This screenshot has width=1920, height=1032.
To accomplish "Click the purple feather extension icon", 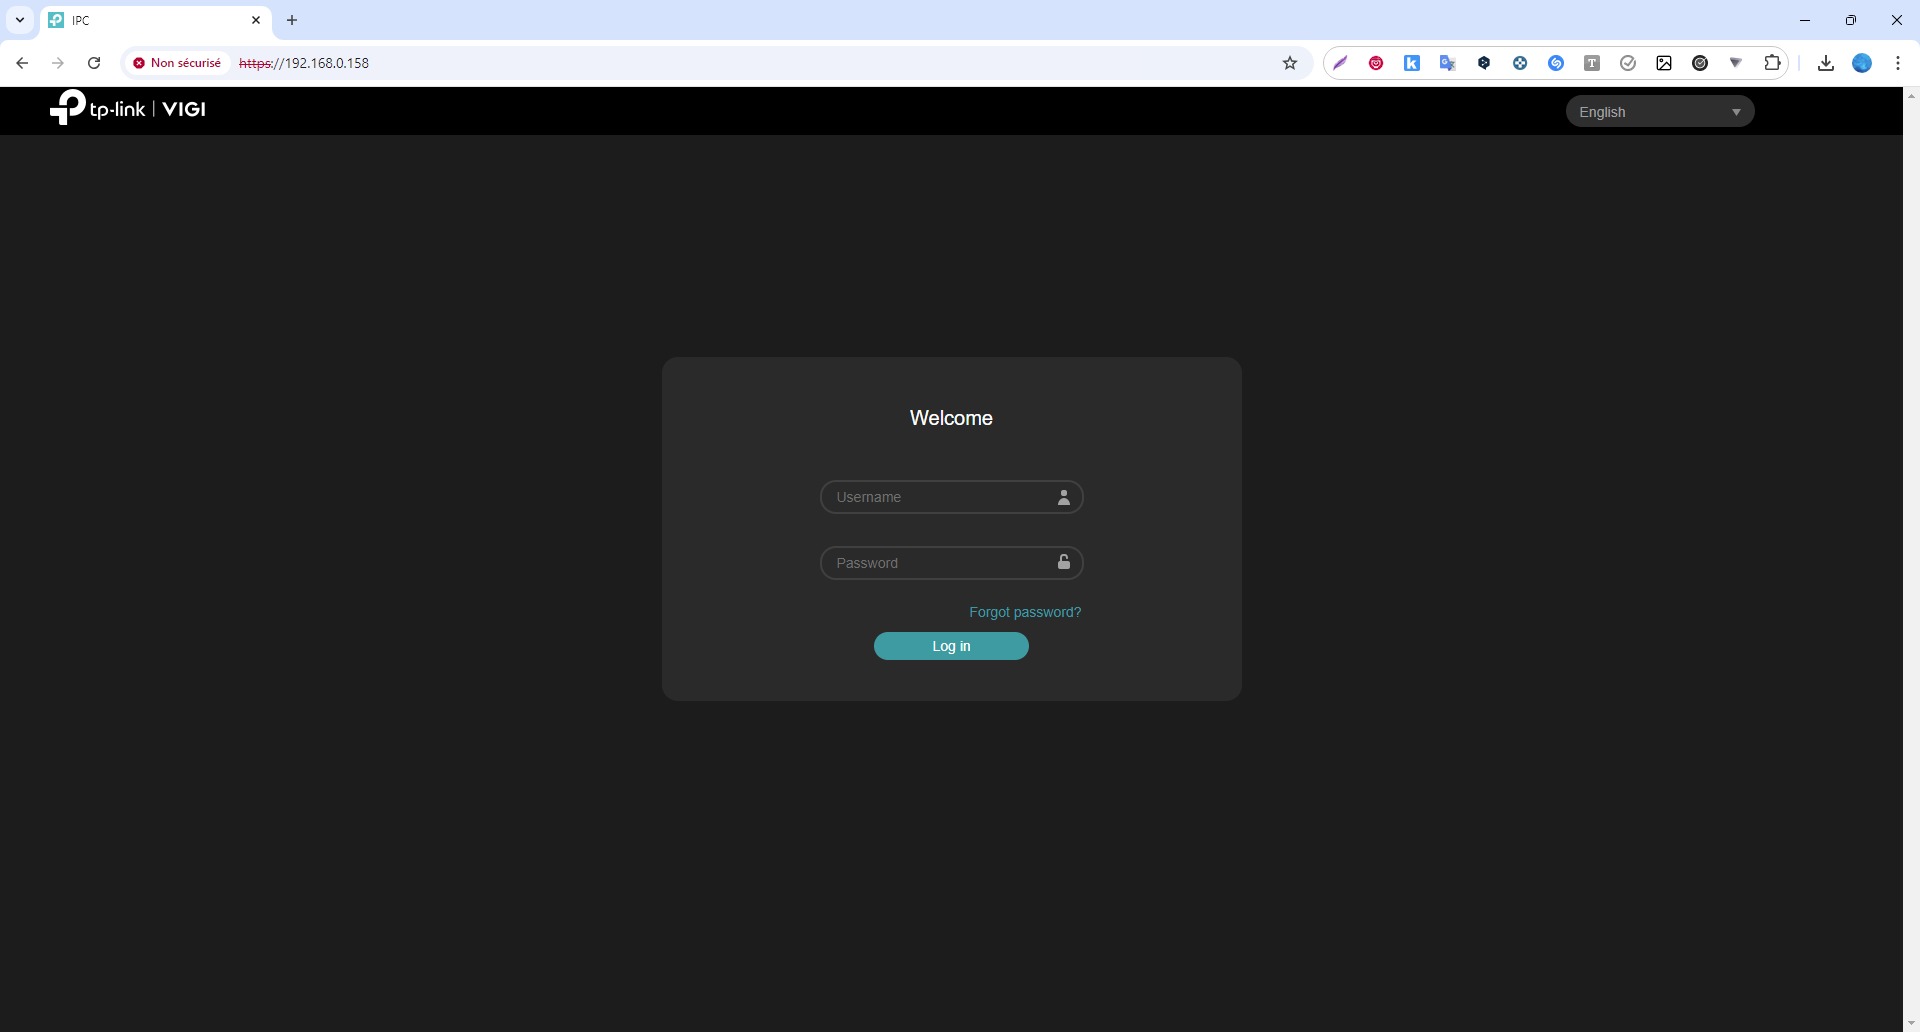I will point(1340,63).
